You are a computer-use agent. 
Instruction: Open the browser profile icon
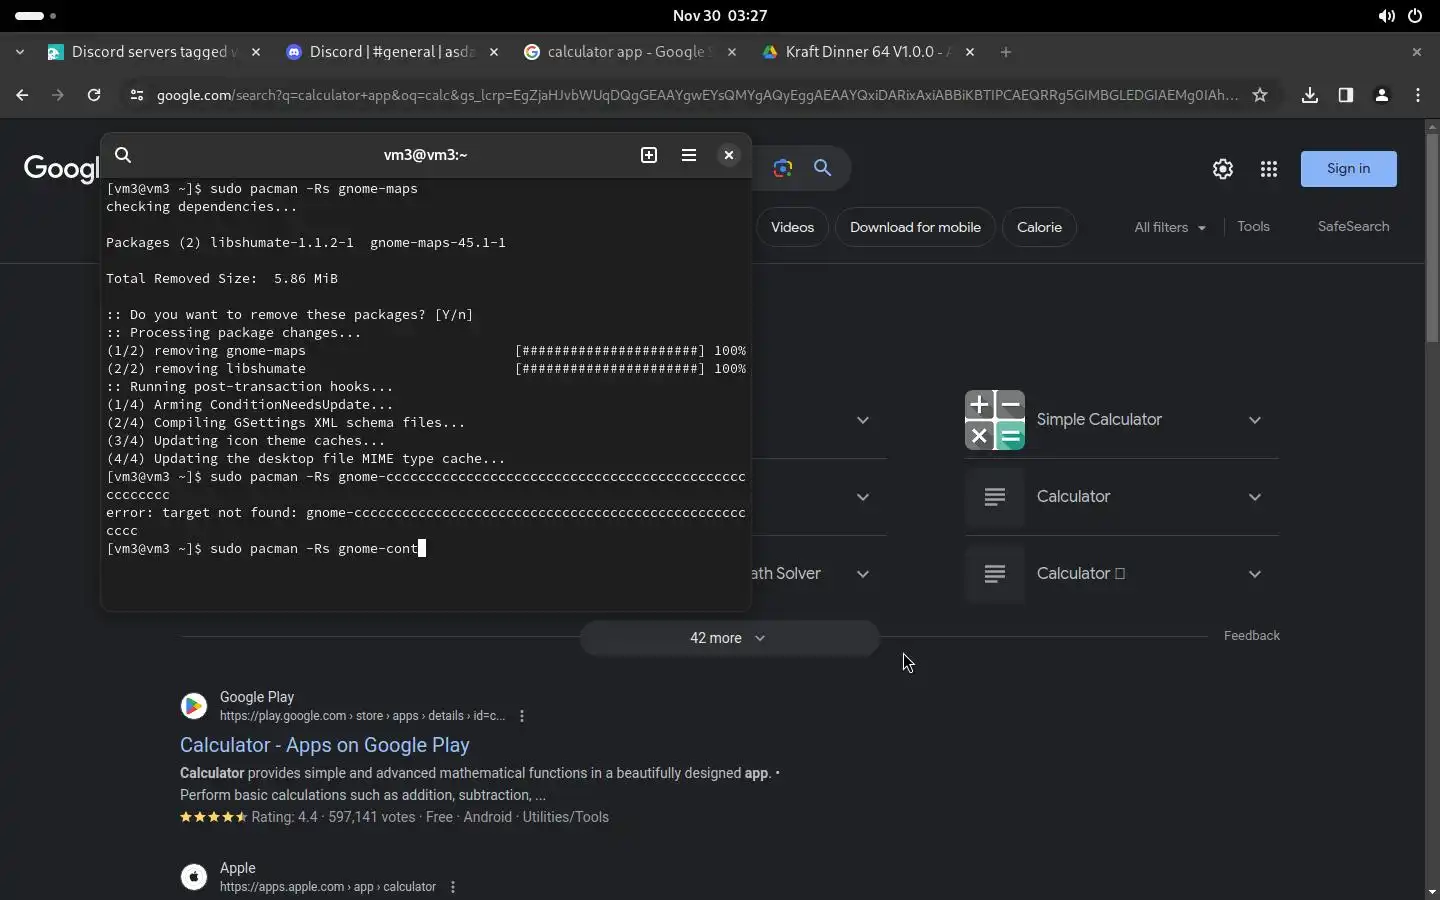[x=1382, y=95]
